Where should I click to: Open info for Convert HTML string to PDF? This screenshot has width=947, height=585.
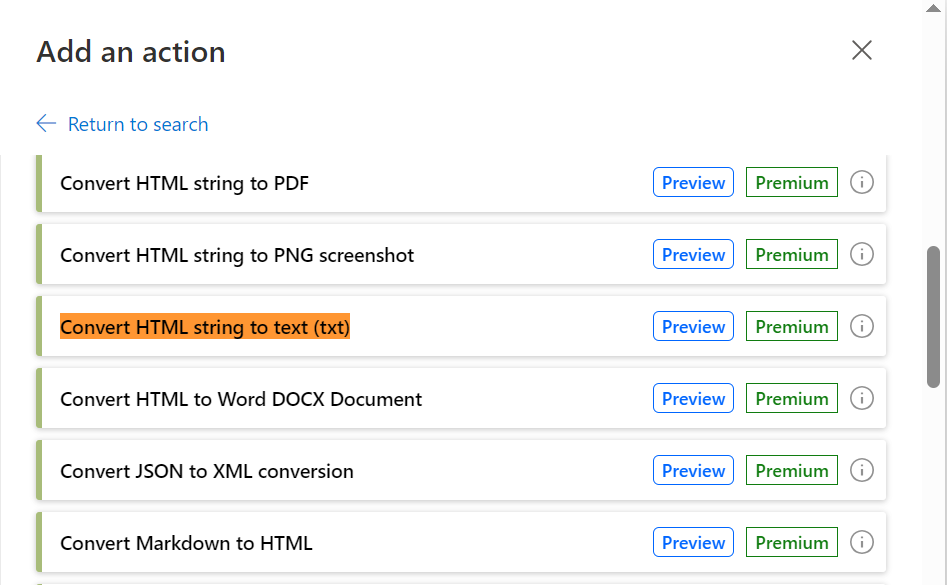click(x=862, y=182)
